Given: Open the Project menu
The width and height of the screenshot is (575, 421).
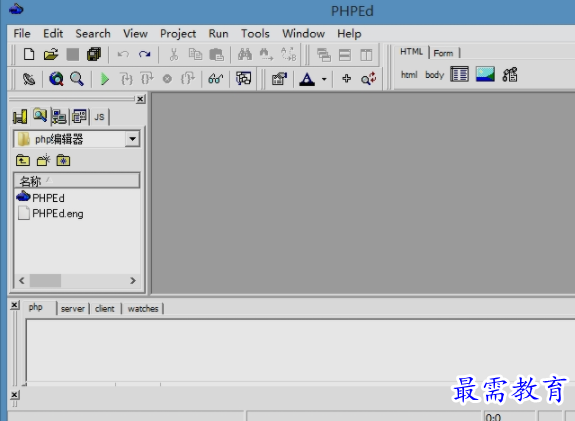Looking at the screenshot, I should point(178,34).
